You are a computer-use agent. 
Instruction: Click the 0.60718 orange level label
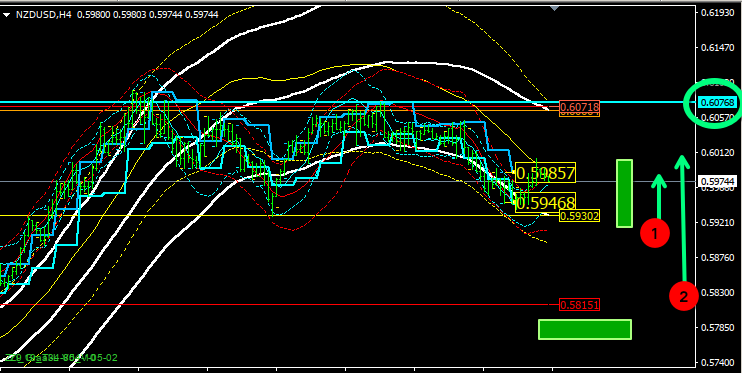click(x=579, y=108)
